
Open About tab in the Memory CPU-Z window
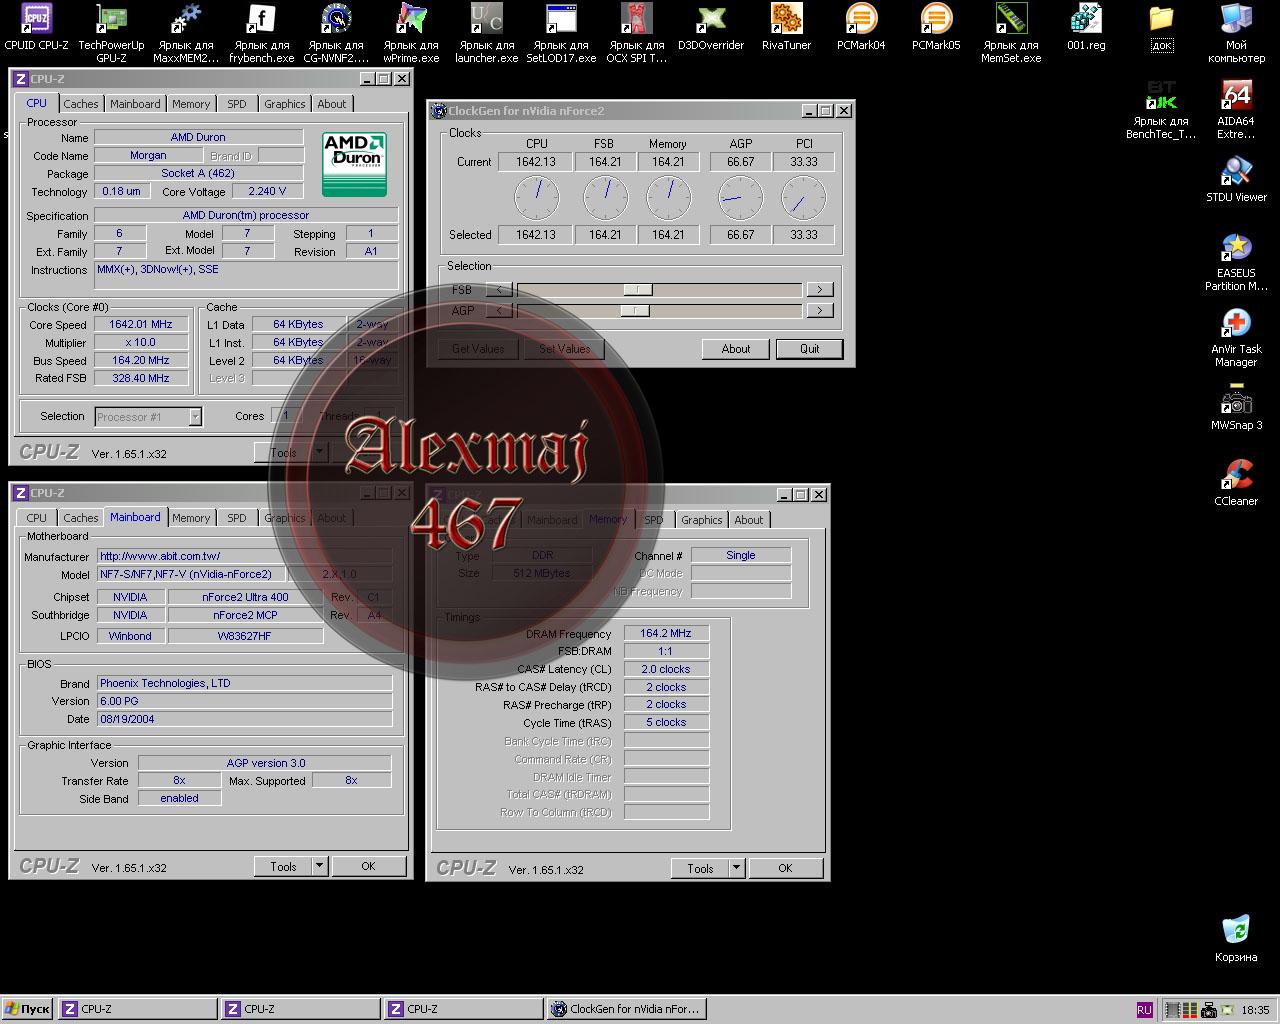(749, 520)
